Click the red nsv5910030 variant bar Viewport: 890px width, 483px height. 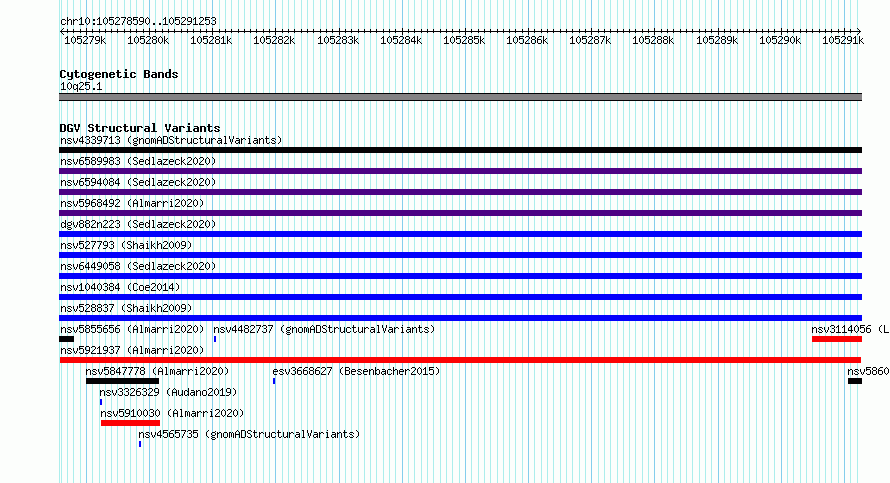pyautogui.click(x=130, y=423)
